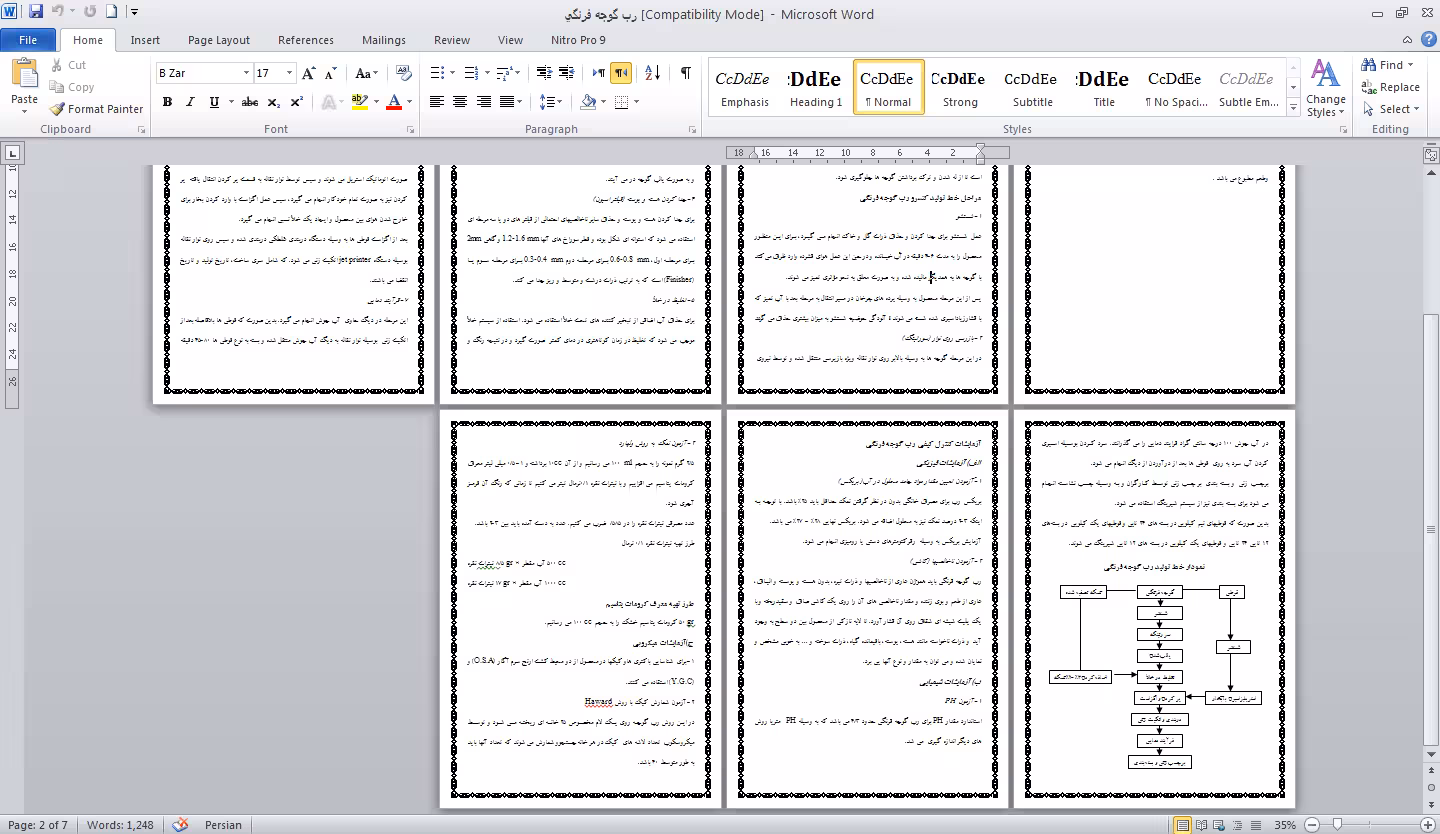Save the document from Quick Access Toolbar

point(36,12)
